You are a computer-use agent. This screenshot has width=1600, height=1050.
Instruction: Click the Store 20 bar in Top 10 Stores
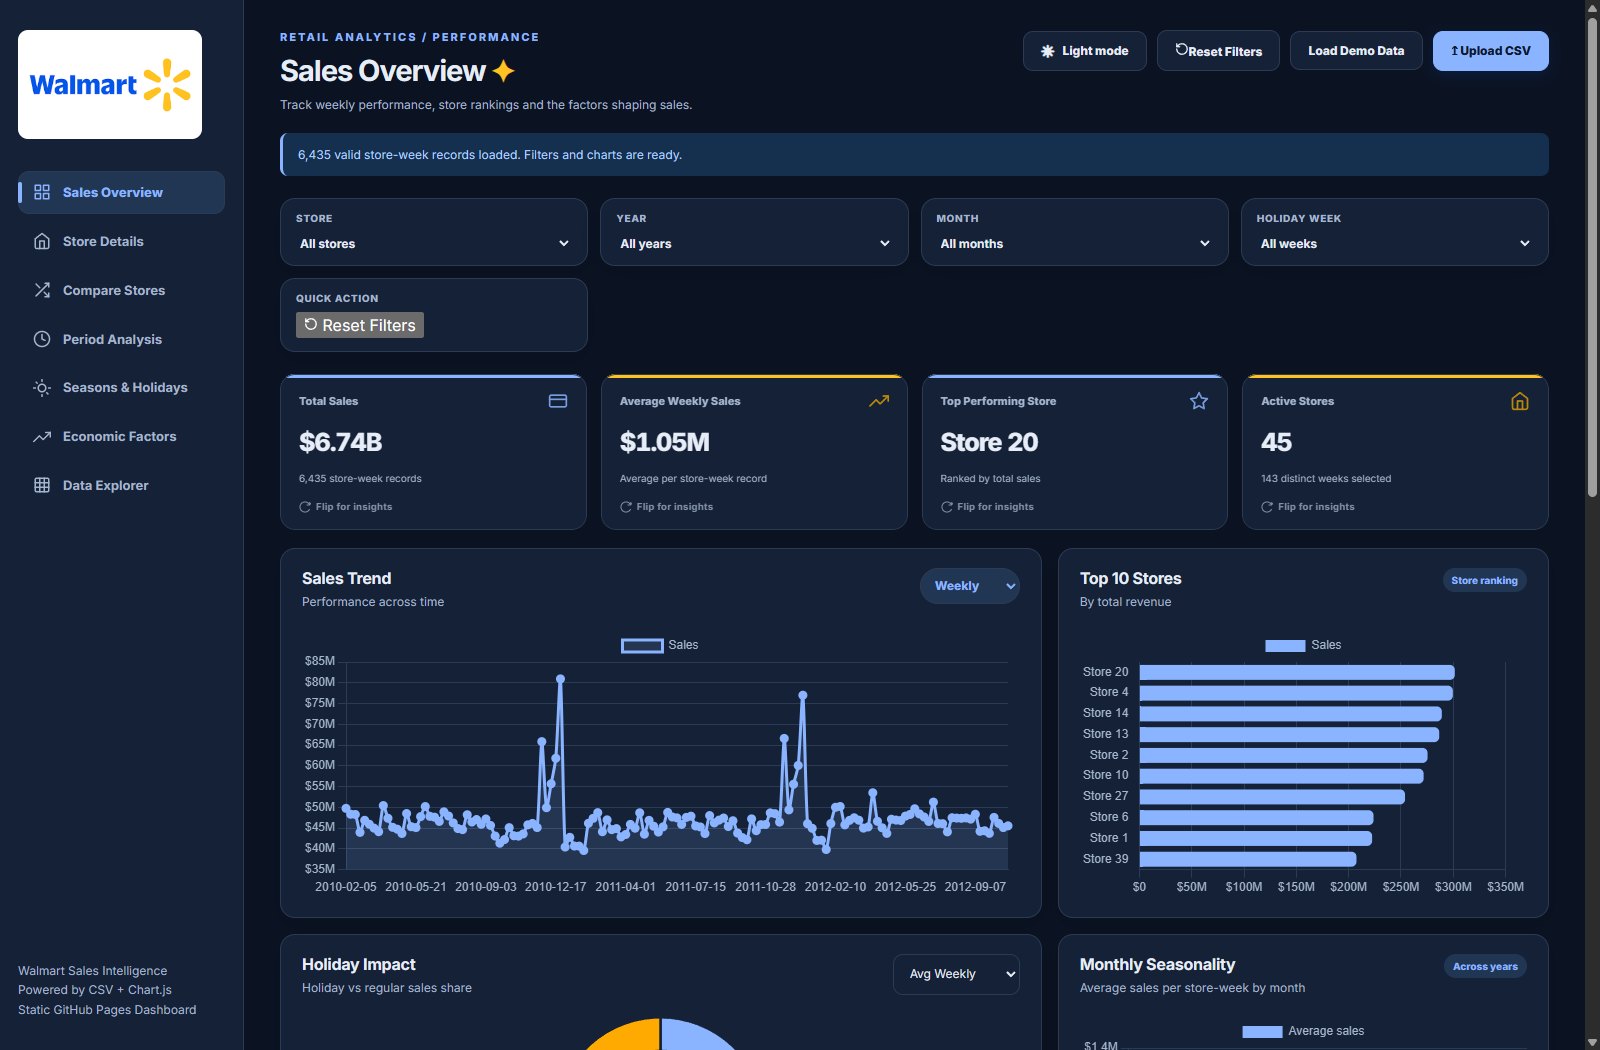coord(1297,672)
